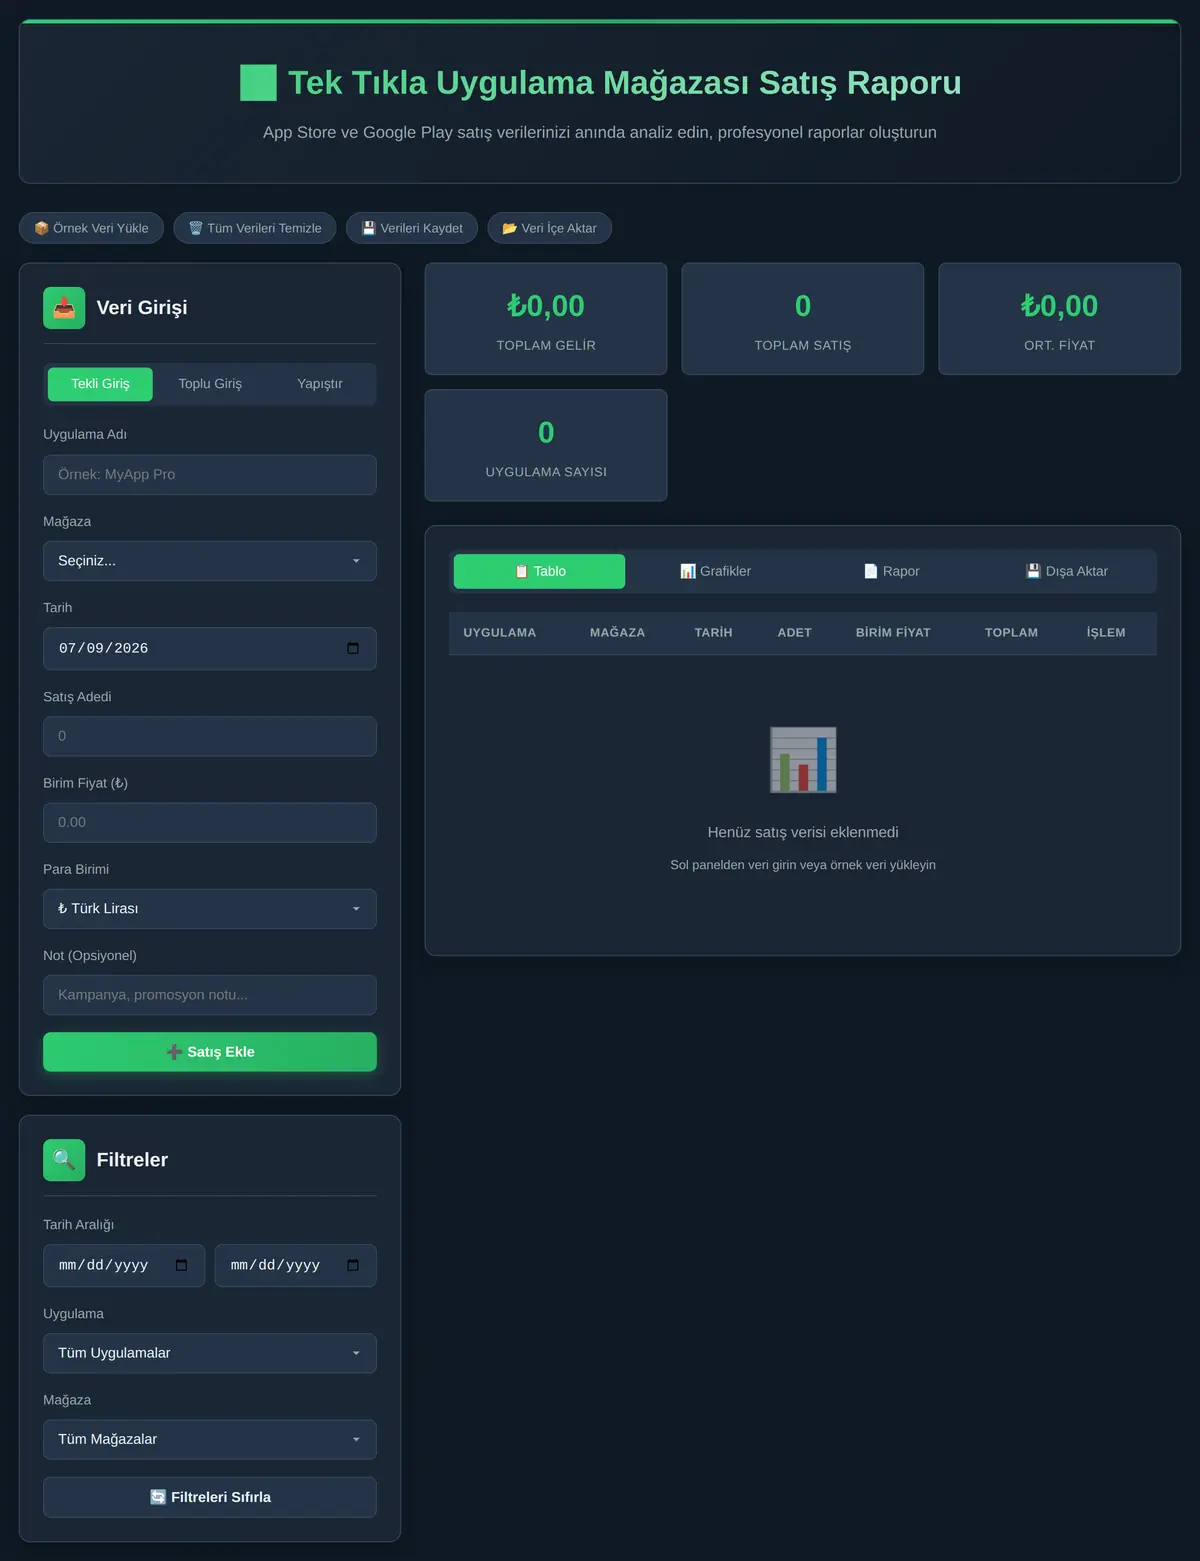
Task: Reset filters with Filtreleri Sıfırla
Action: click(210, 1497)
